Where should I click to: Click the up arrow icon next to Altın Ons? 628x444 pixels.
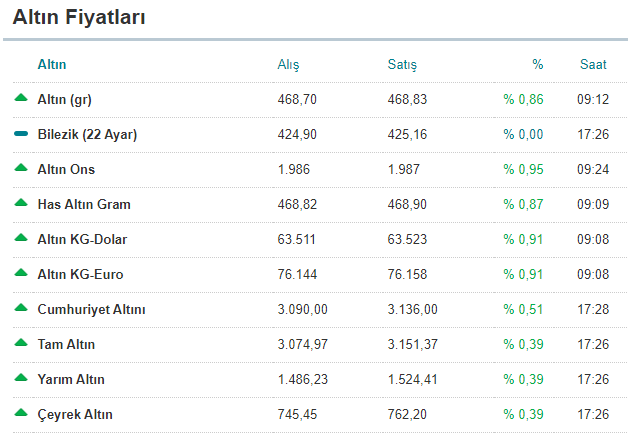coord(21,168)
